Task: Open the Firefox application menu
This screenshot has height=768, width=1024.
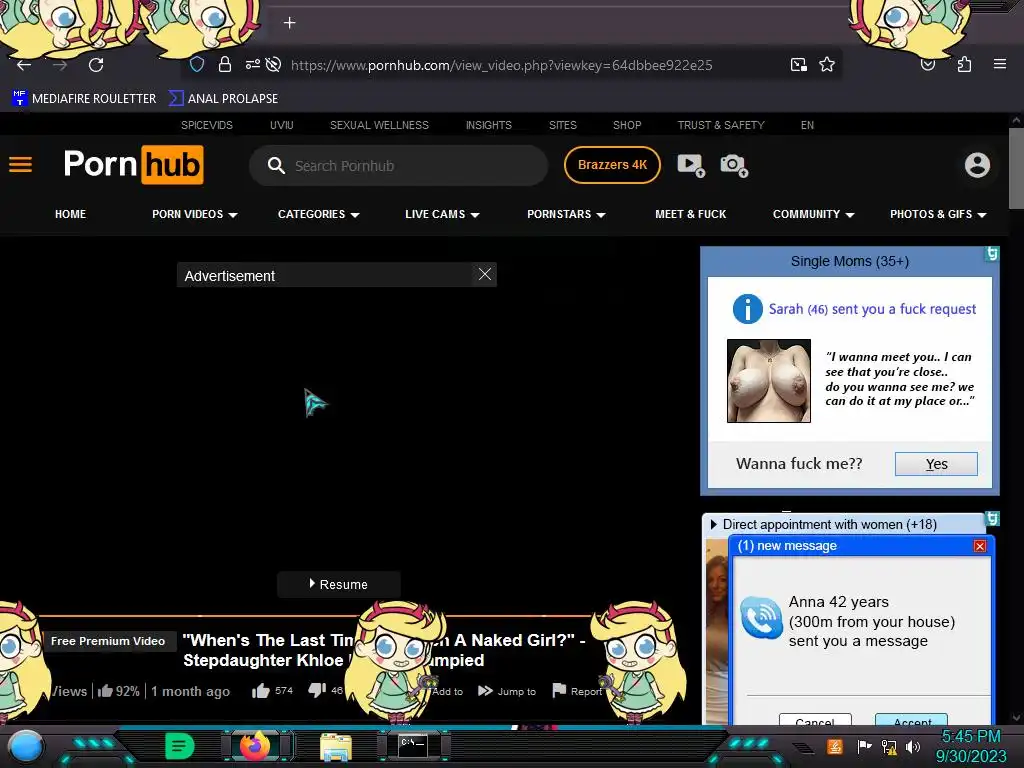Action: (x=1000, y=64)
